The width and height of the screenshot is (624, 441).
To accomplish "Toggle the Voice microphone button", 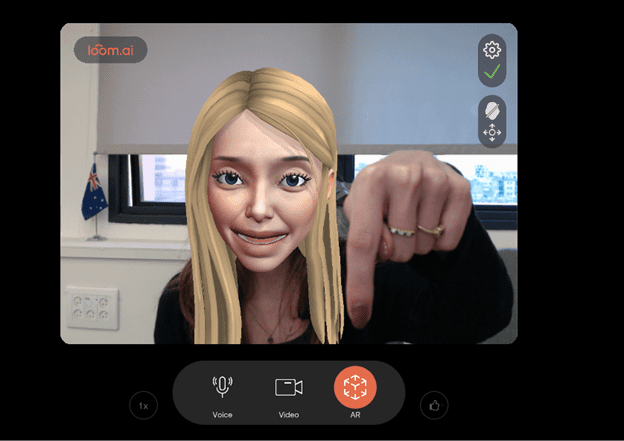I will click(222, 387).
